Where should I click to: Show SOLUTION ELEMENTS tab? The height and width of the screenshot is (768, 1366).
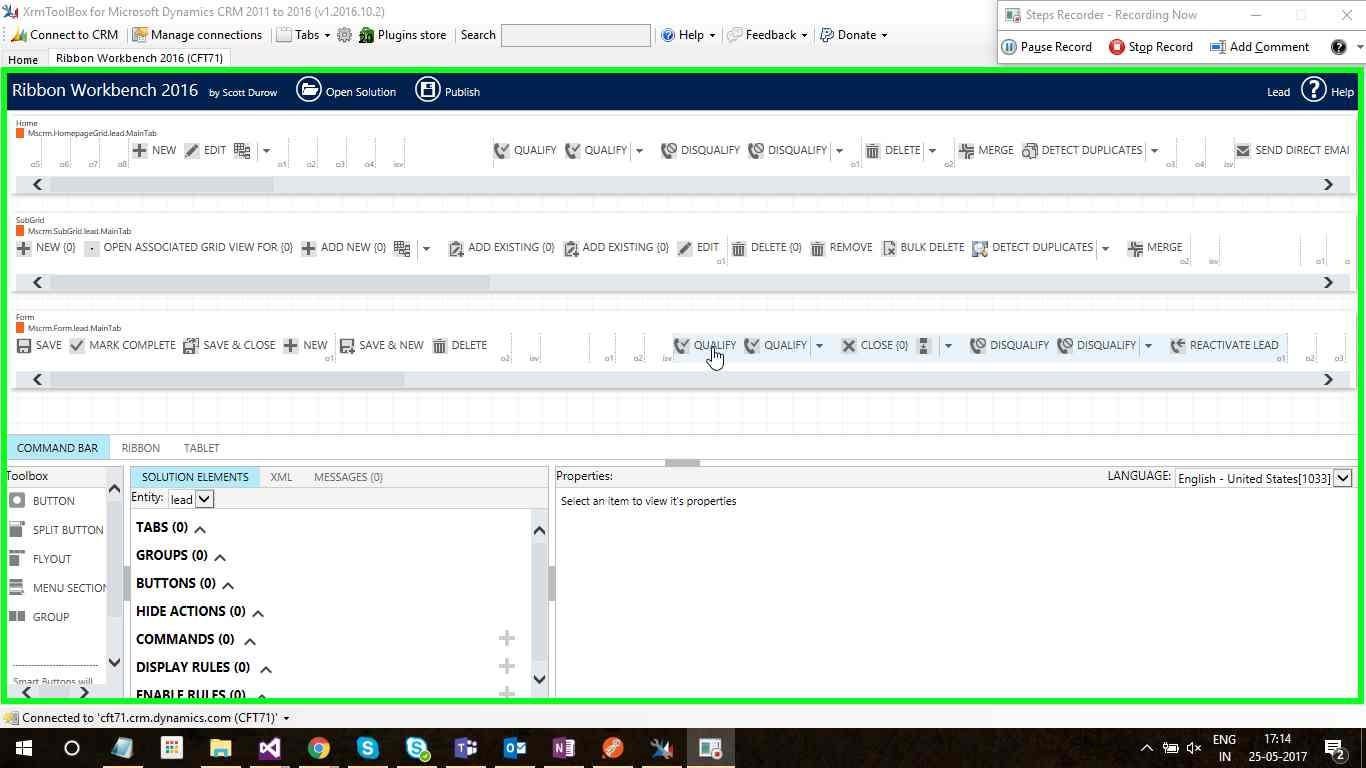[x=195, y=477]
